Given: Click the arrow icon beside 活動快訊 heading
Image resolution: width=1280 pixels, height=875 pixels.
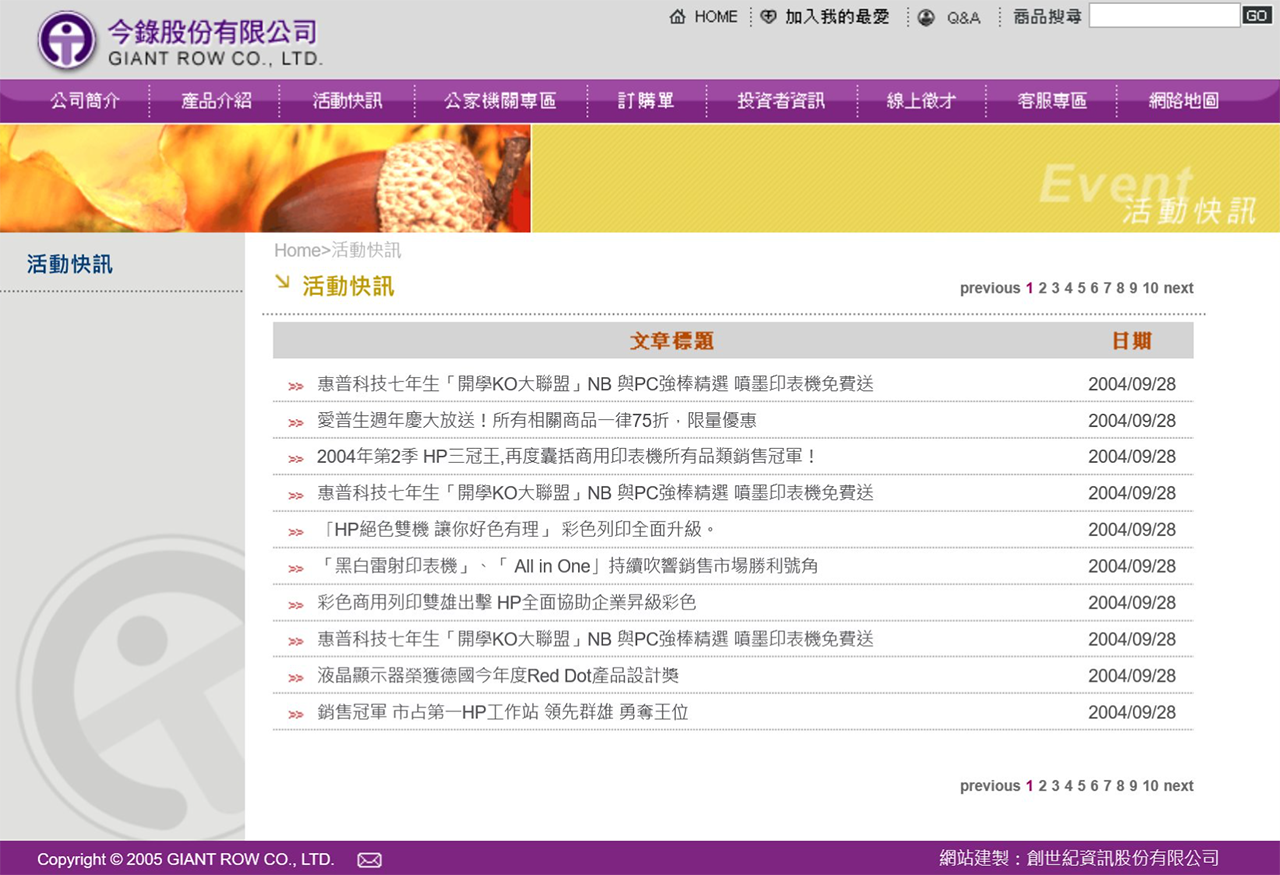Looking at the screenshot, I should point(282,282).
